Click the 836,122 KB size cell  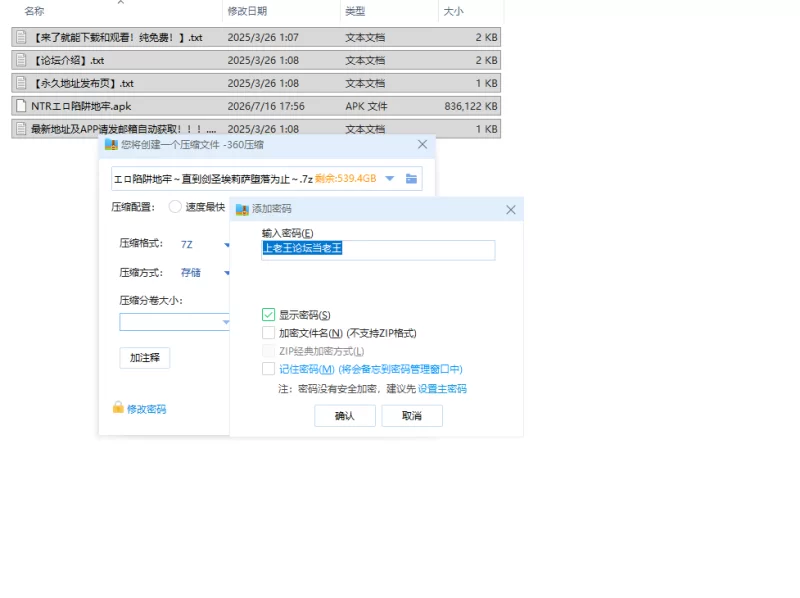click(x=470, y=106)
